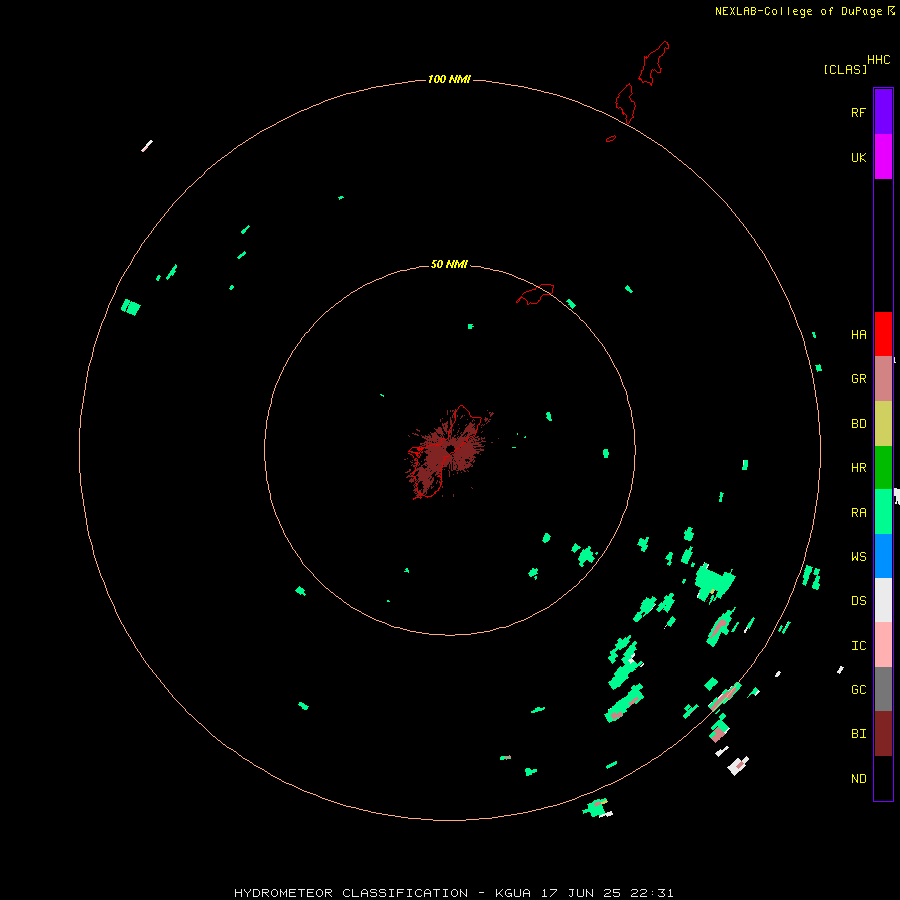Viewport: 900px width, 900px height.
Task: Click the RF purple legend swatch
Action: point(883,112)
